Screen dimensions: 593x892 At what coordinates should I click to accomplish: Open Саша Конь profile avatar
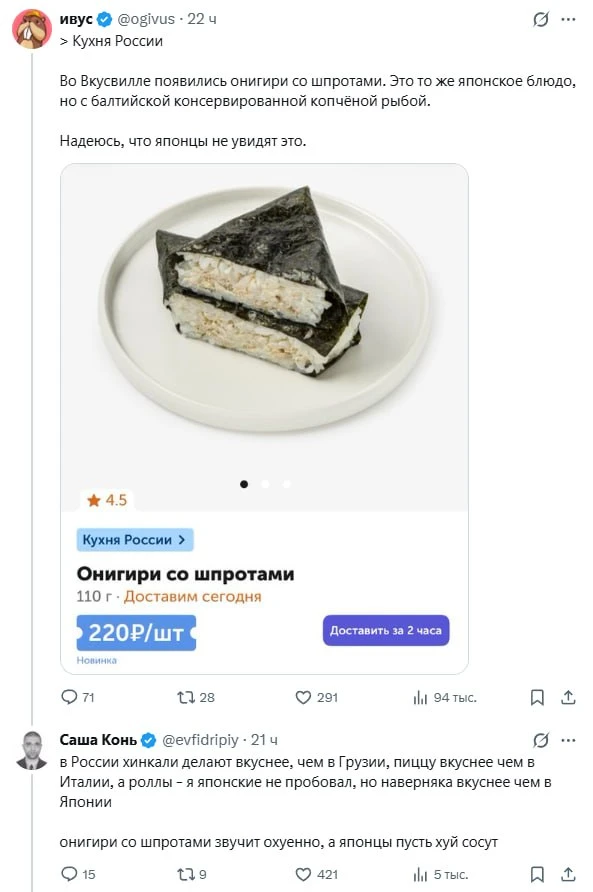[32, 750]
